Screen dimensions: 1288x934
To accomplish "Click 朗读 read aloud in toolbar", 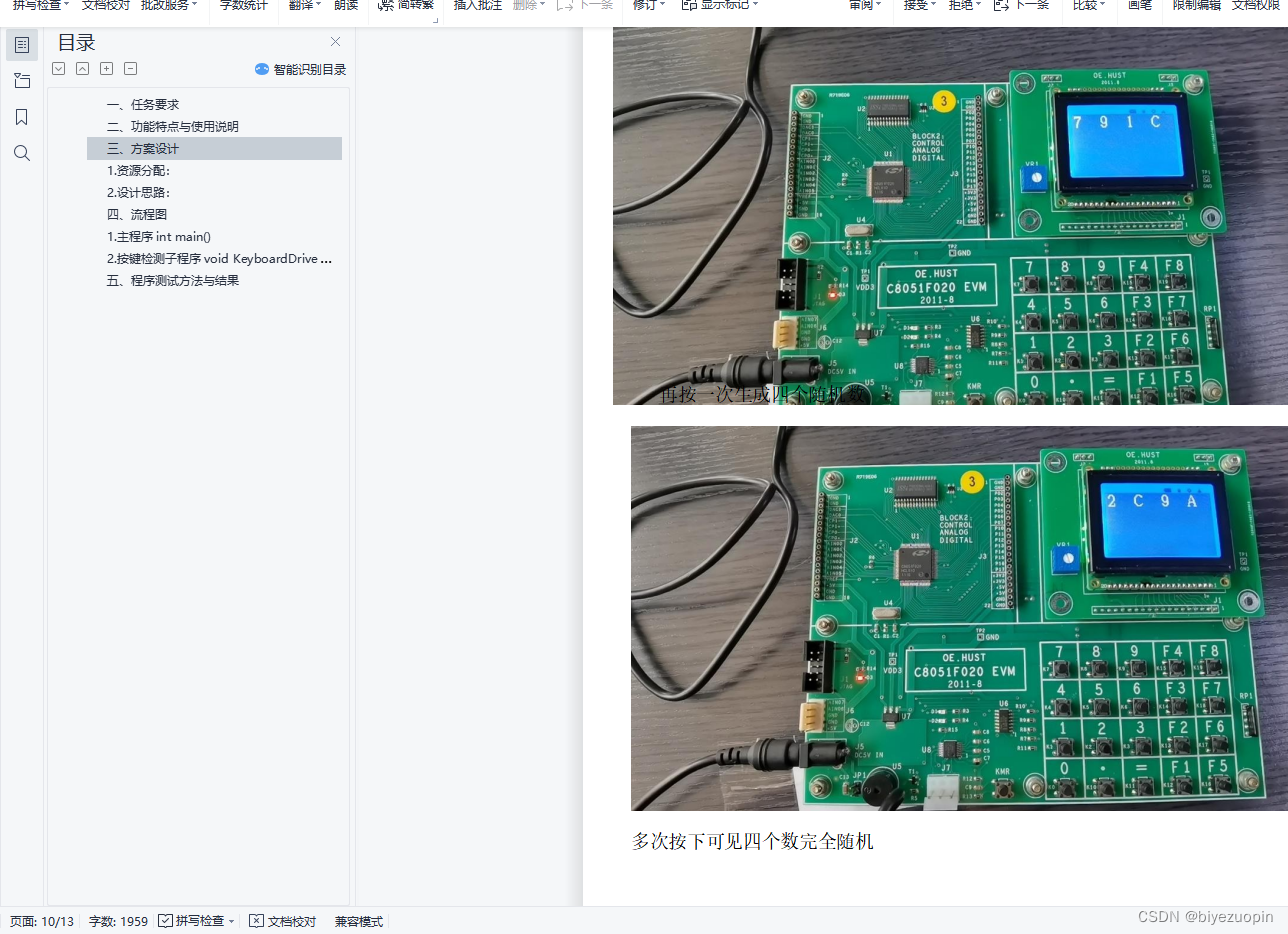I will (346, 5).
